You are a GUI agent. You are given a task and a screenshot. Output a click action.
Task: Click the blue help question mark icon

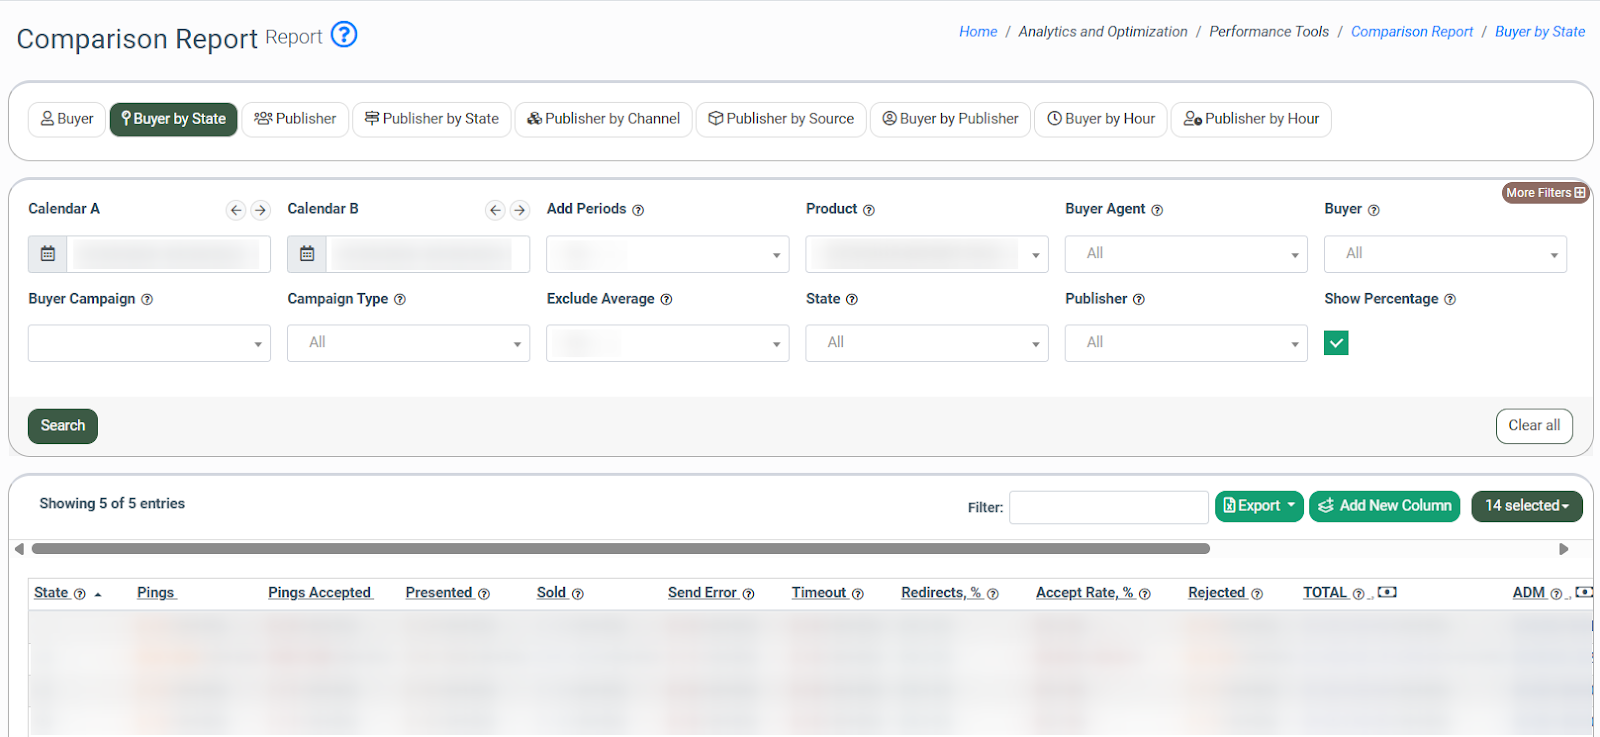[344, 35]
